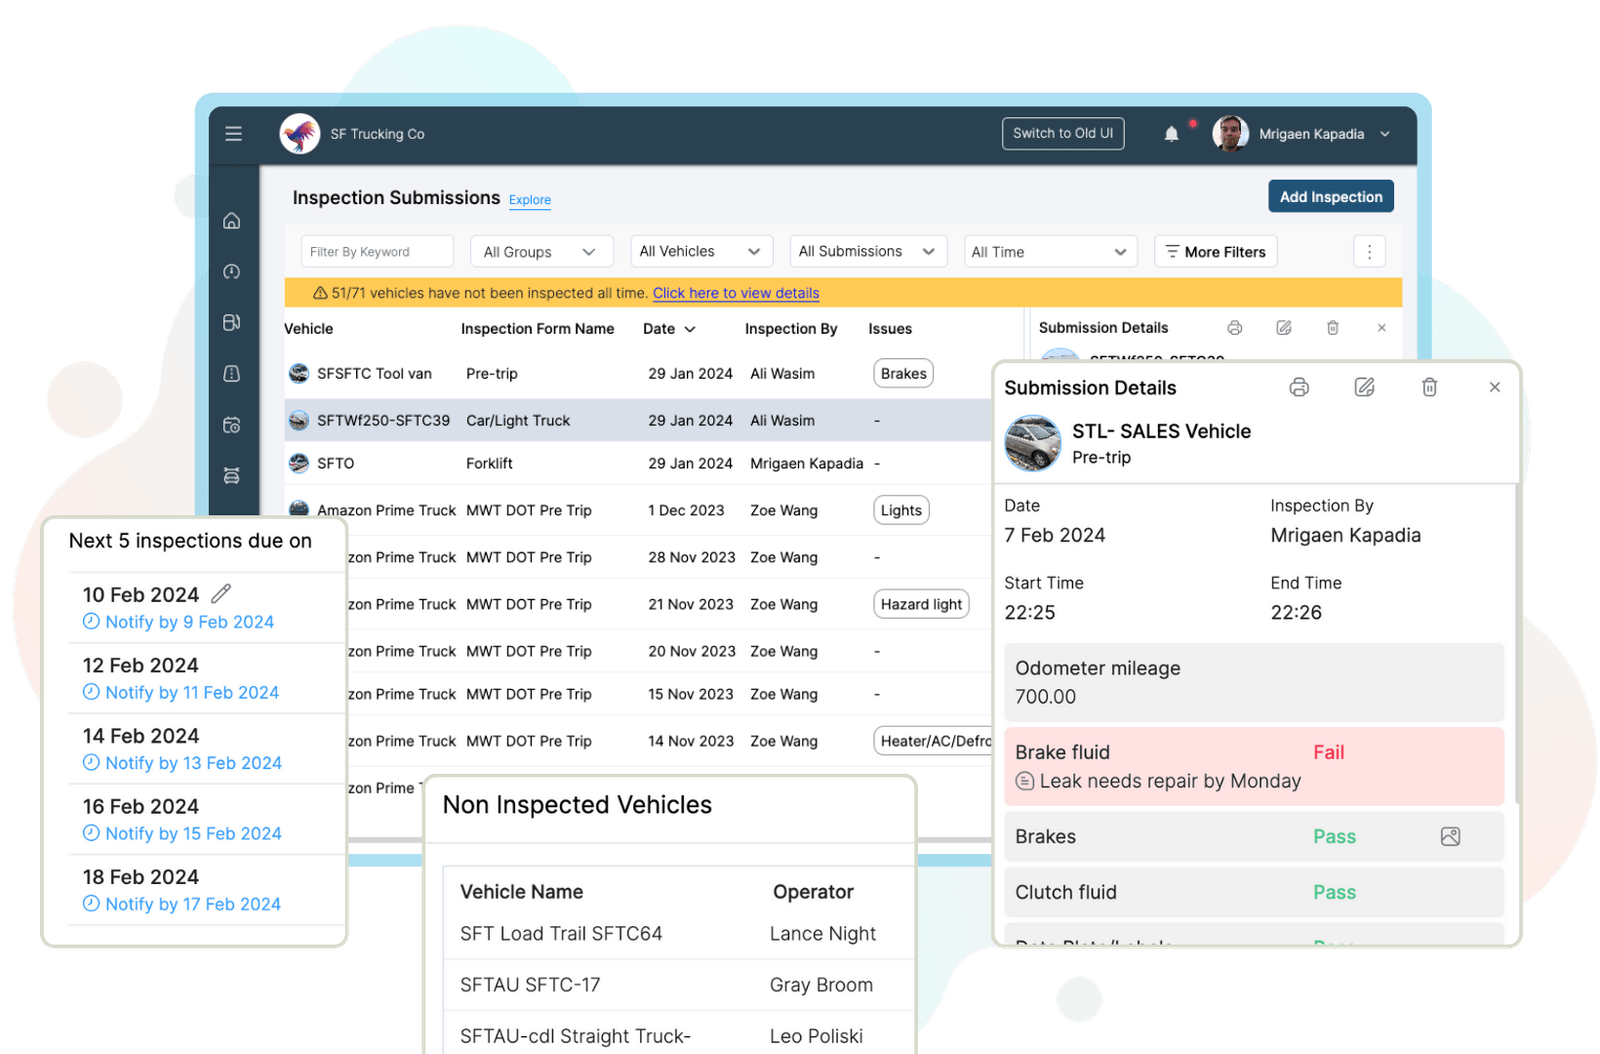Screen dimensions: 1600x1054
Task: Expand the All Submissions filter
Action: [x=867, y=251]
